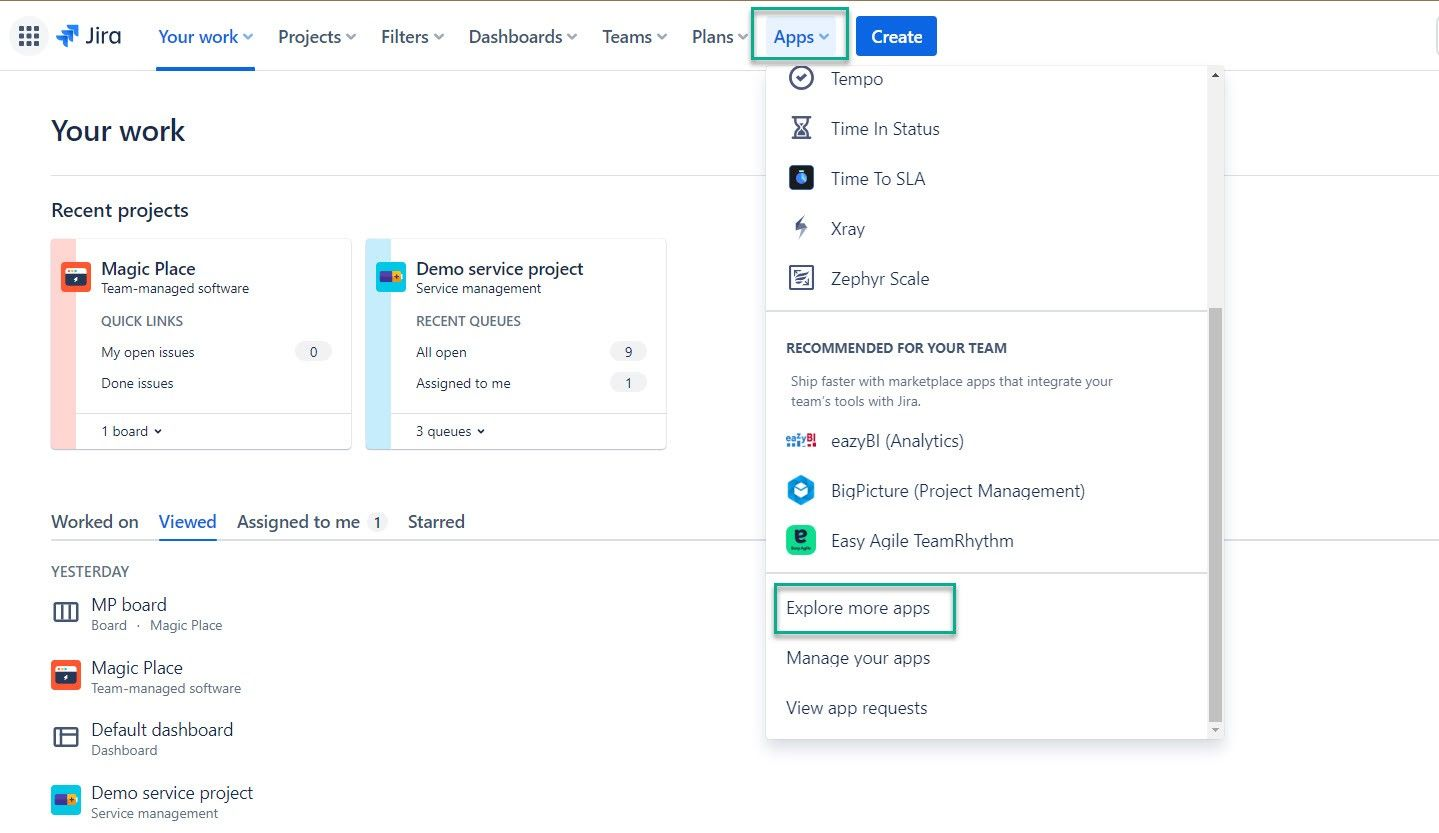The width and height of the screenshot is (1439, 833).
Task: Open Xray via its lightning icon
Action: pos(801,227)
